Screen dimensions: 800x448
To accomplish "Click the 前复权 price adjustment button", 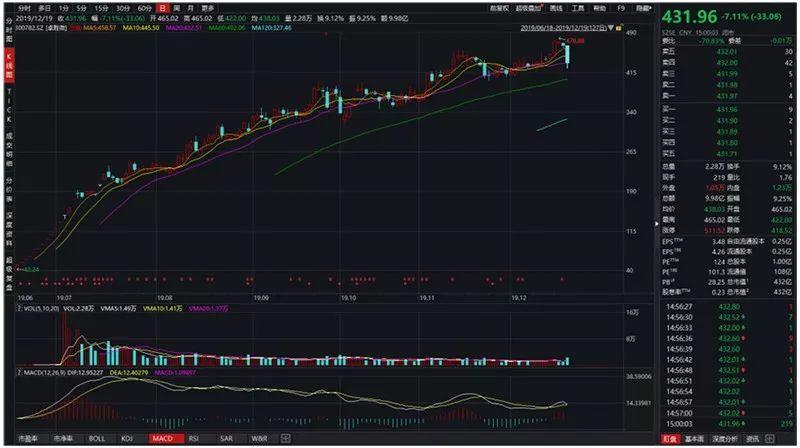I will click(x=499, y=8).
